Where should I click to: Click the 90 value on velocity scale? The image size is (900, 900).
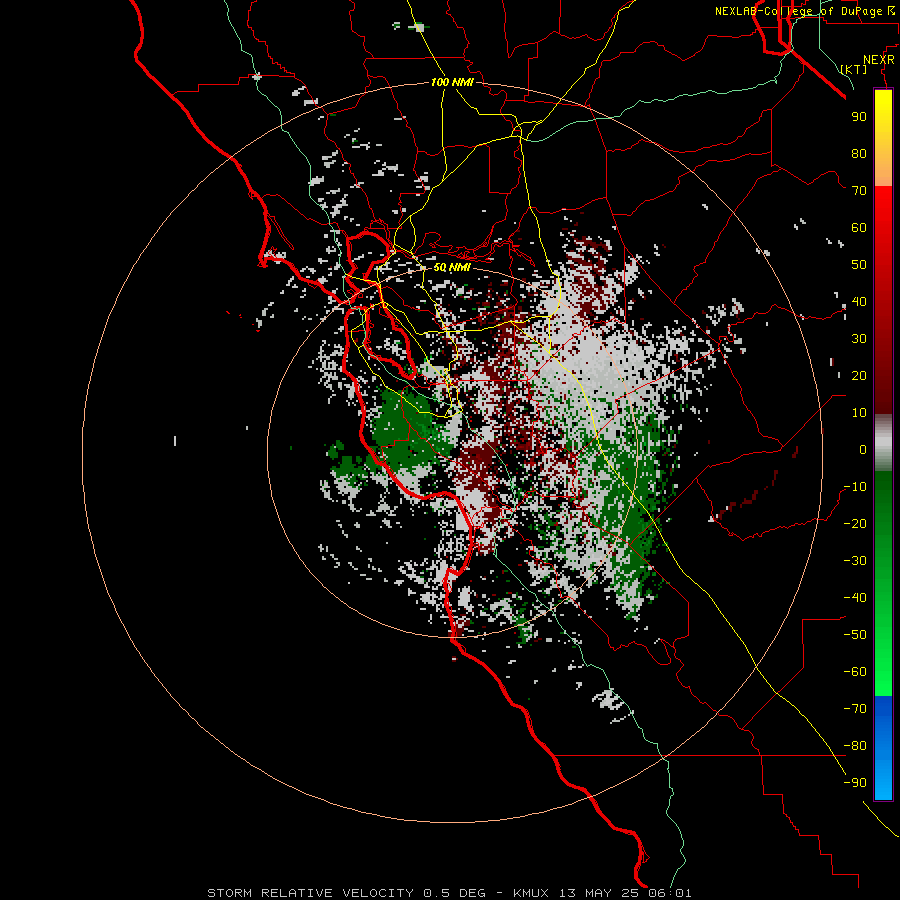(x=859, y=117)
